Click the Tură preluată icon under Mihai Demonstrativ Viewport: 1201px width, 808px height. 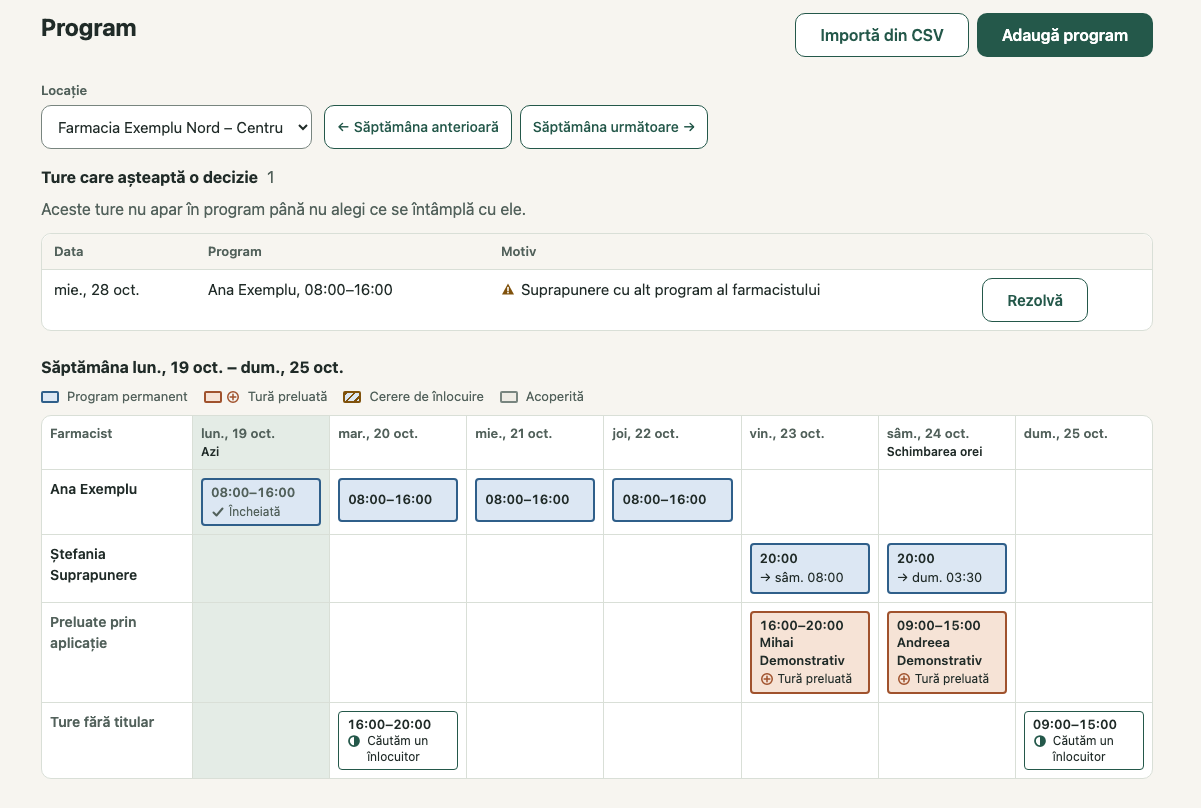[x=767, y=678]
